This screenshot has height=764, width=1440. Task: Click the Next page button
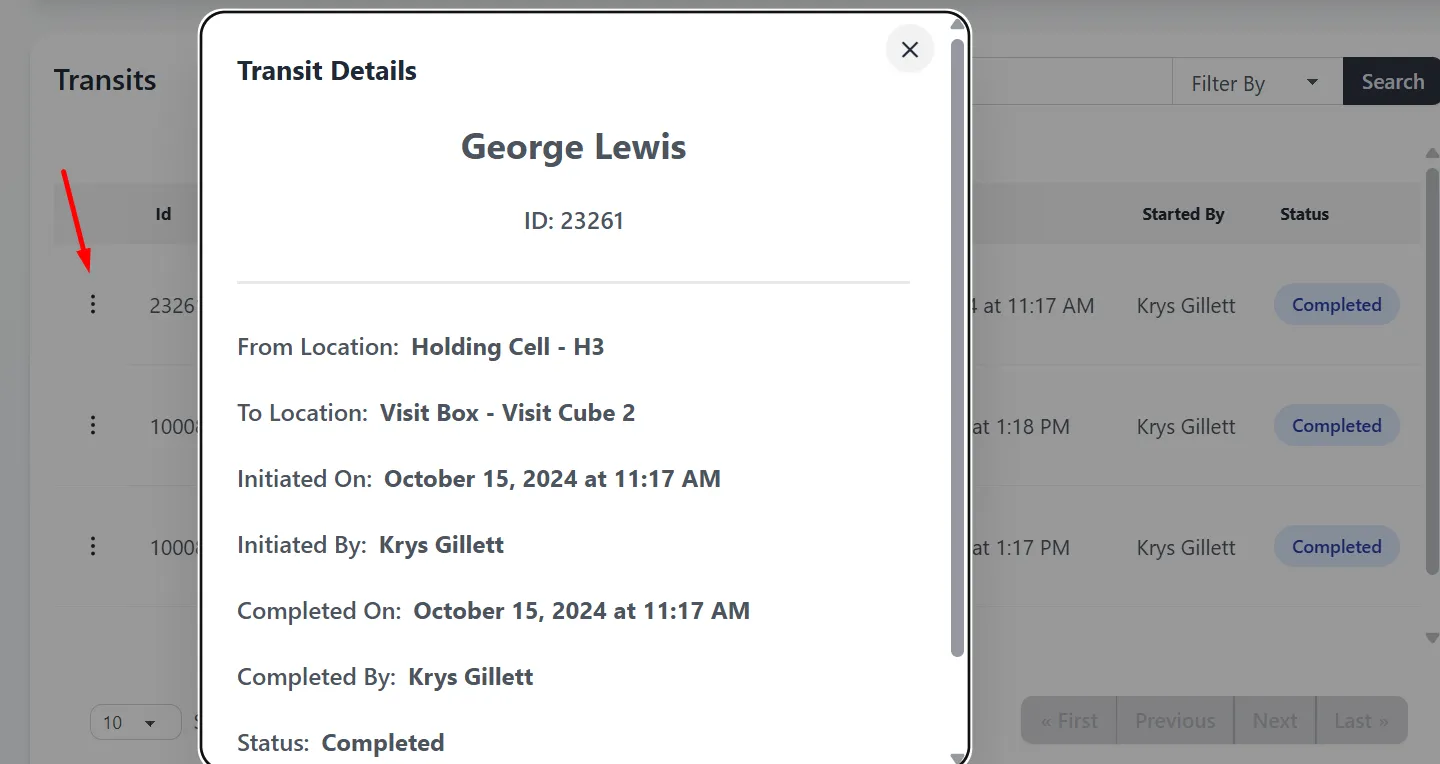[x=1274, y=721]
